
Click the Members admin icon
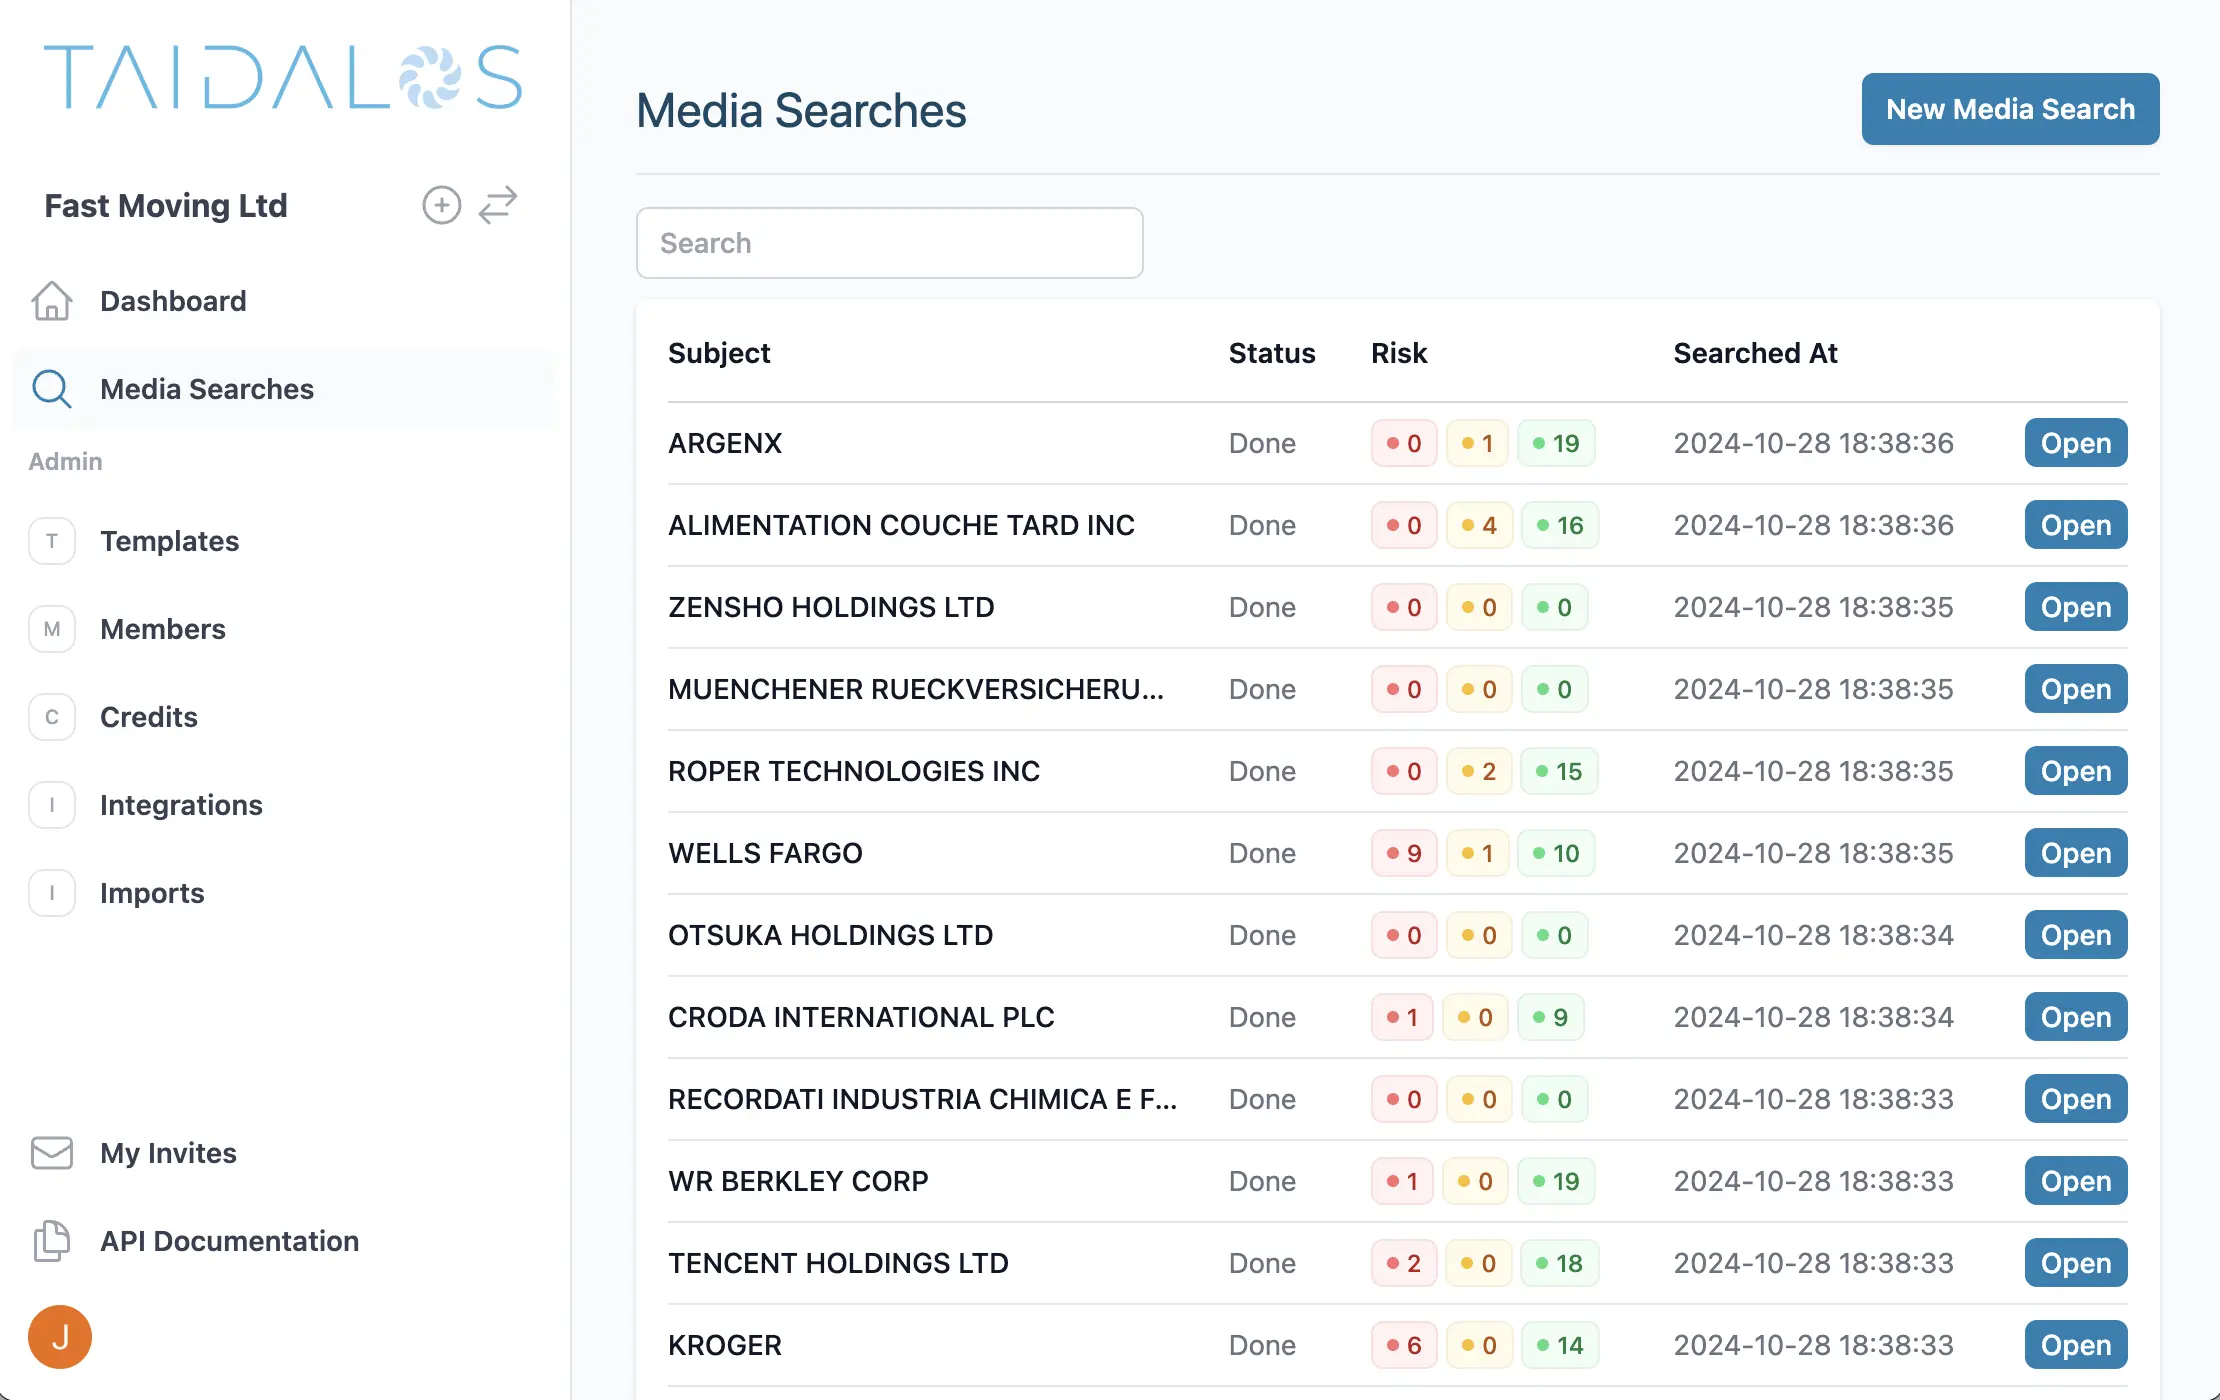coord(52,629)
